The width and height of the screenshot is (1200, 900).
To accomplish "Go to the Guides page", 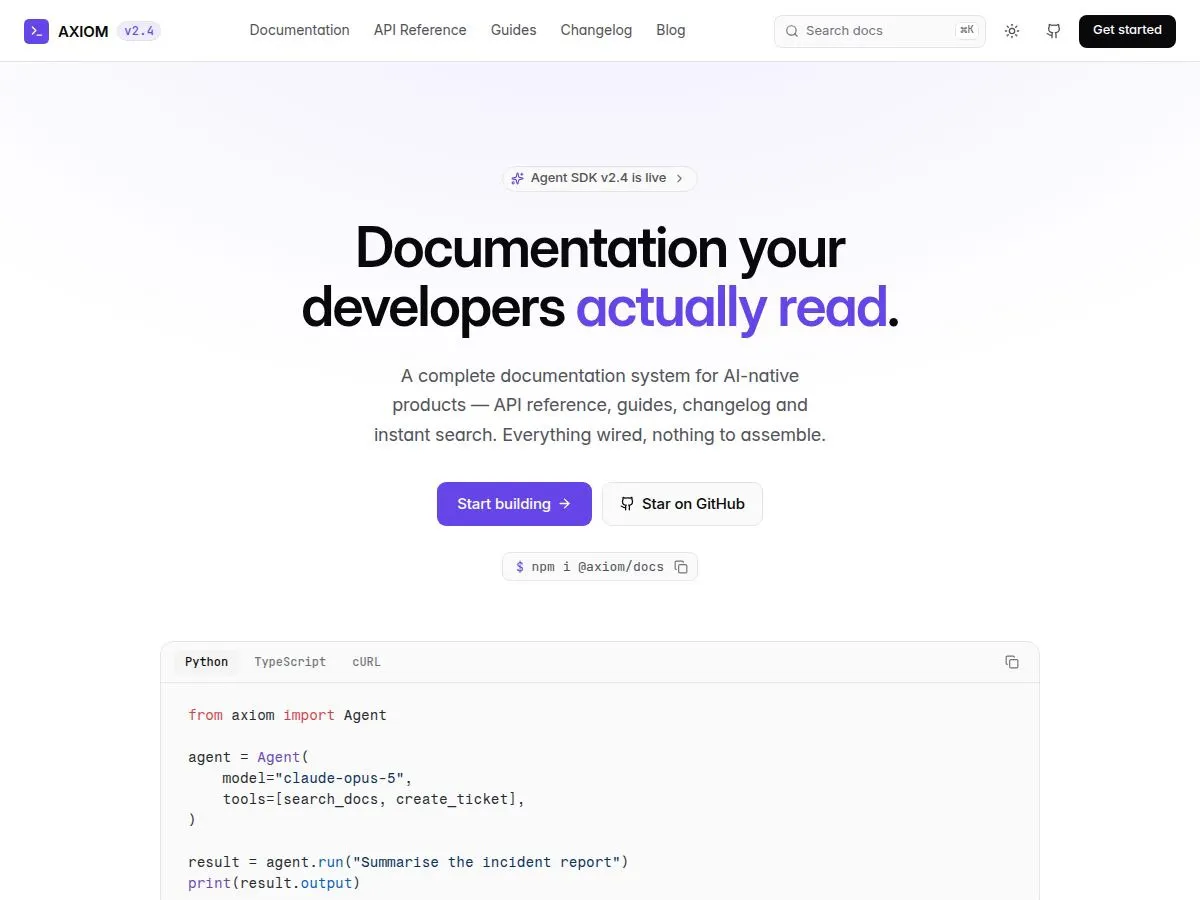I will tap(513, 30).
